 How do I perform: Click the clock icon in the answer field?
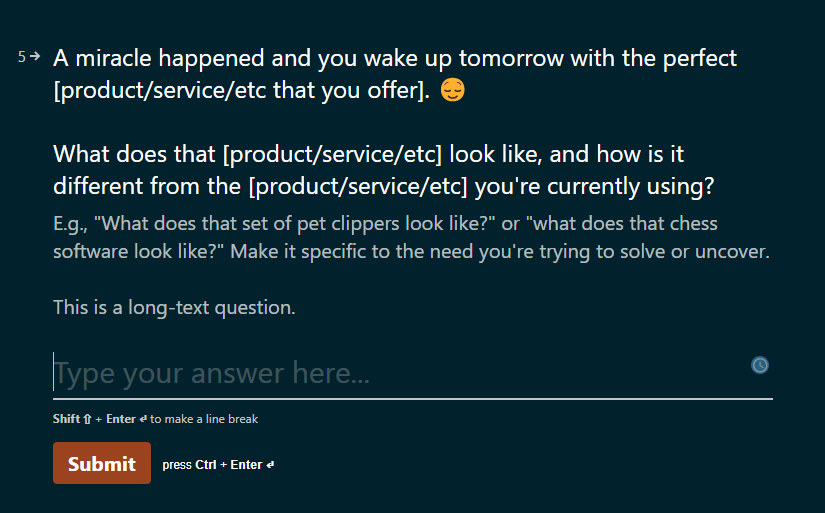[x=759, y=365]
